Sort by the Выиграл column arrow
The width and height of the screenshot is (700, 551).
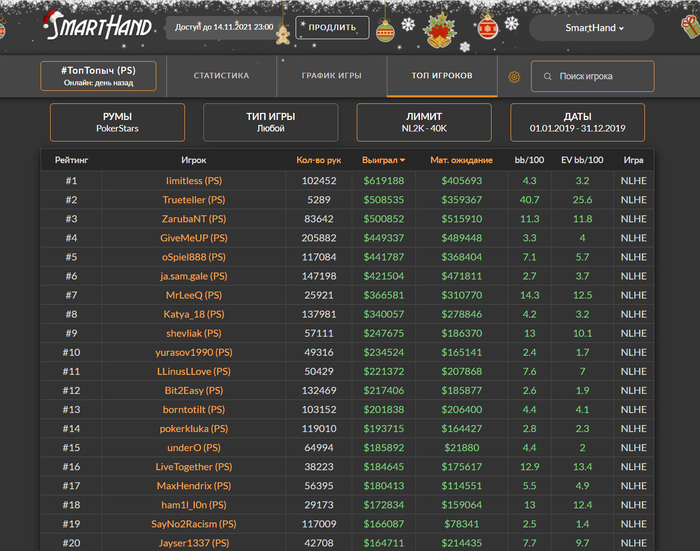[402, 160]
